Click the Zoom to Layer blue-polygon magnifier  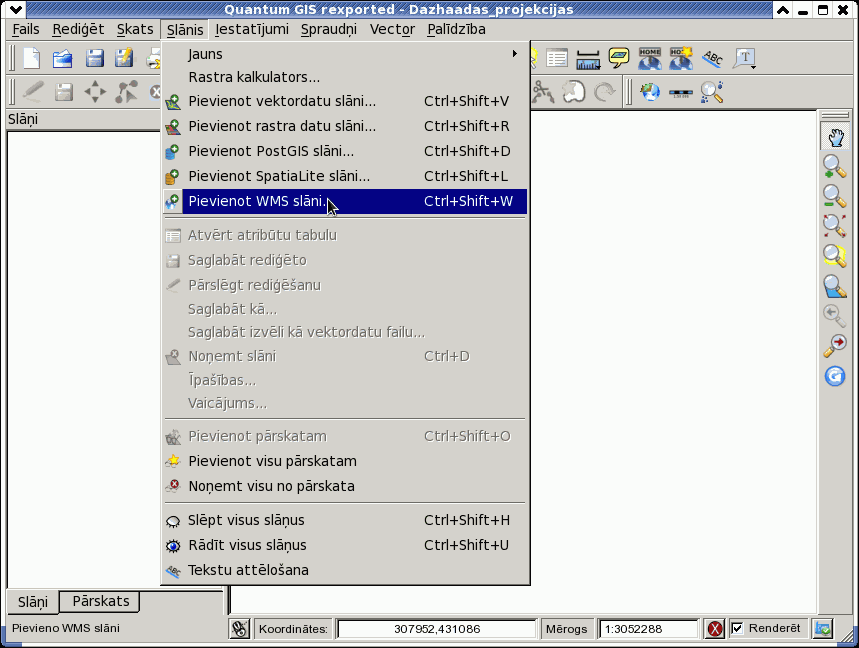[834, 286]
